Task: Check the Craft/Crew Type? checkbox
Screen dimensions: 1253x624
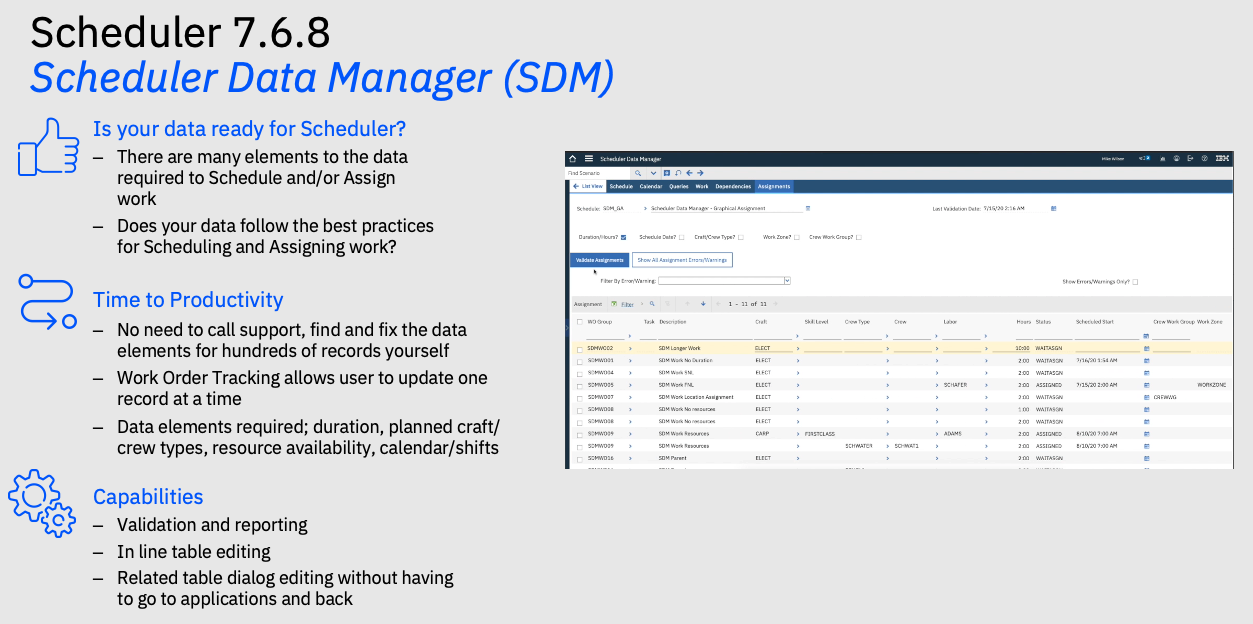Action: click(x=741, y=237)
